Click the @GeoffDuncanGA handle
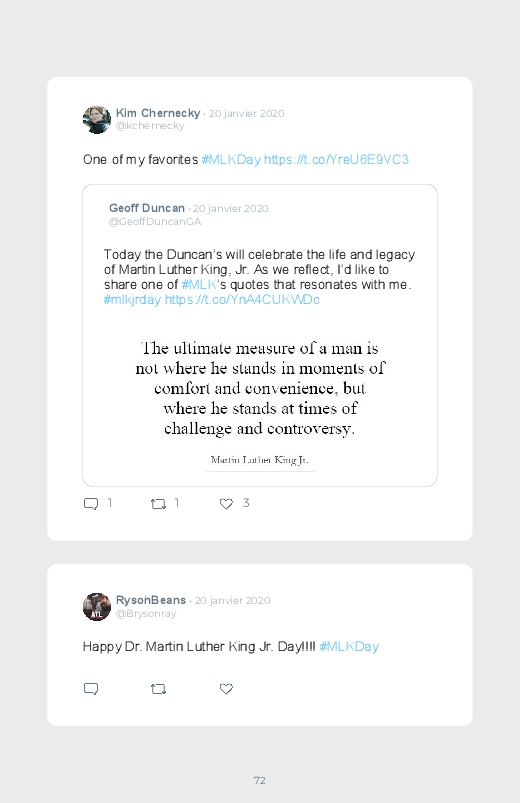This screenshot has height=803, width=520. (155, 222)
